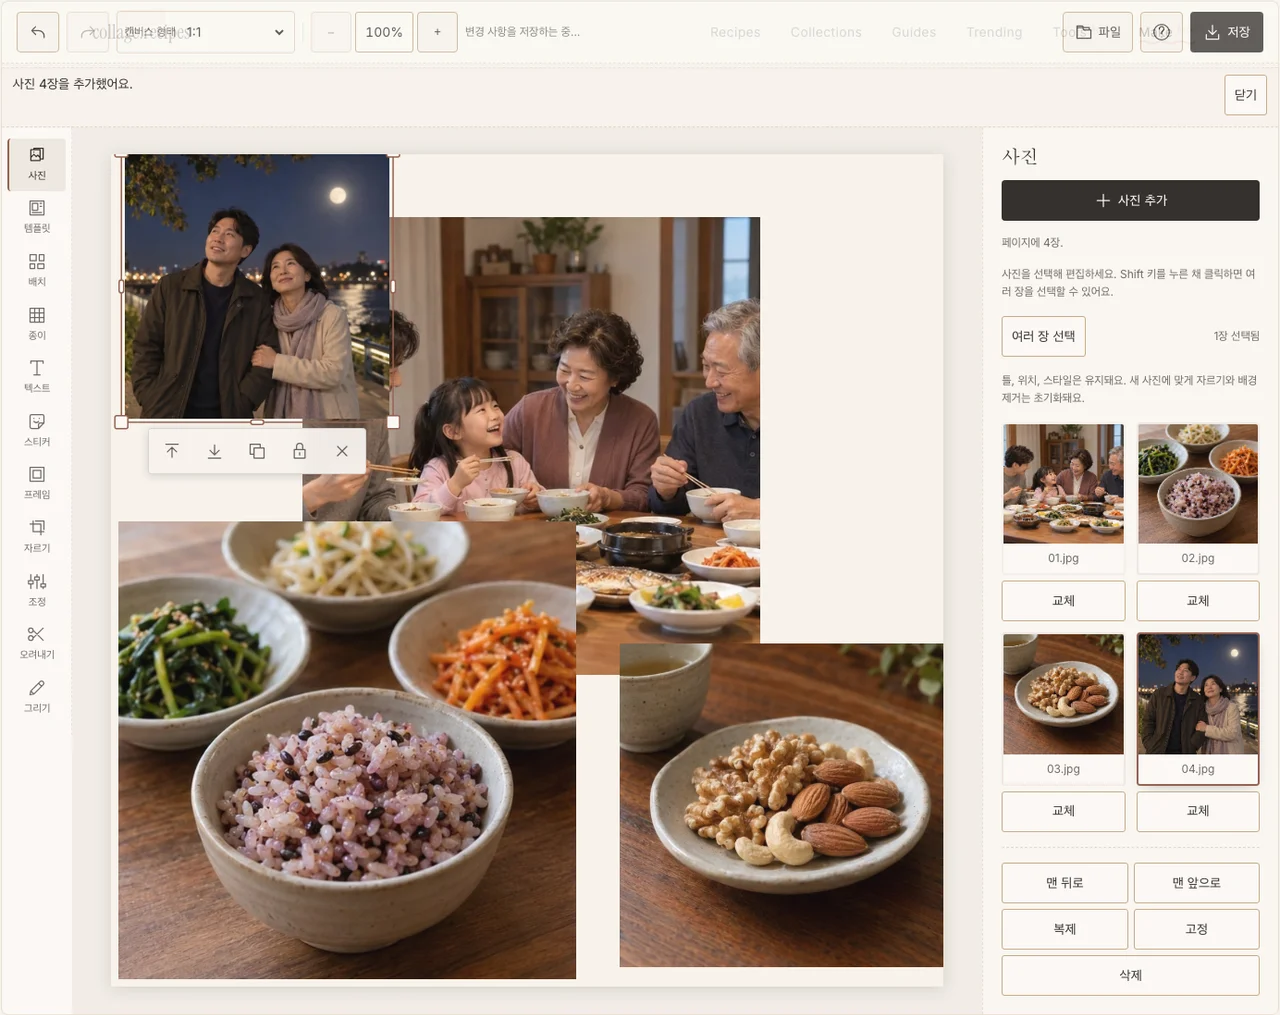The height and width of the screenshot is (1015, 1280).
Task: Click 맨 뒤로 to send photo to back
Action: tap(1065, 883)
